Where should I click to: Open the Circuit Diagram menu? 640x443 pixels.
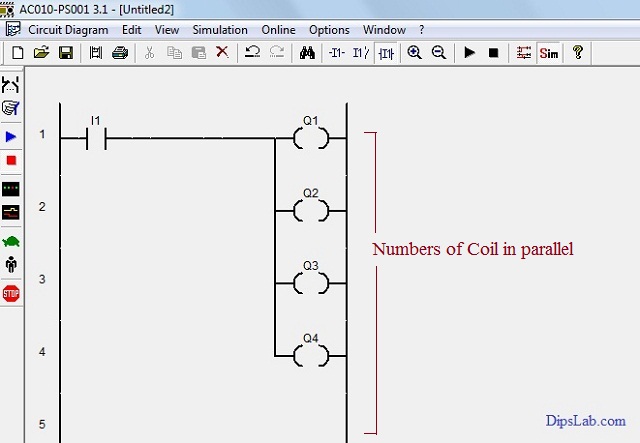68,30
